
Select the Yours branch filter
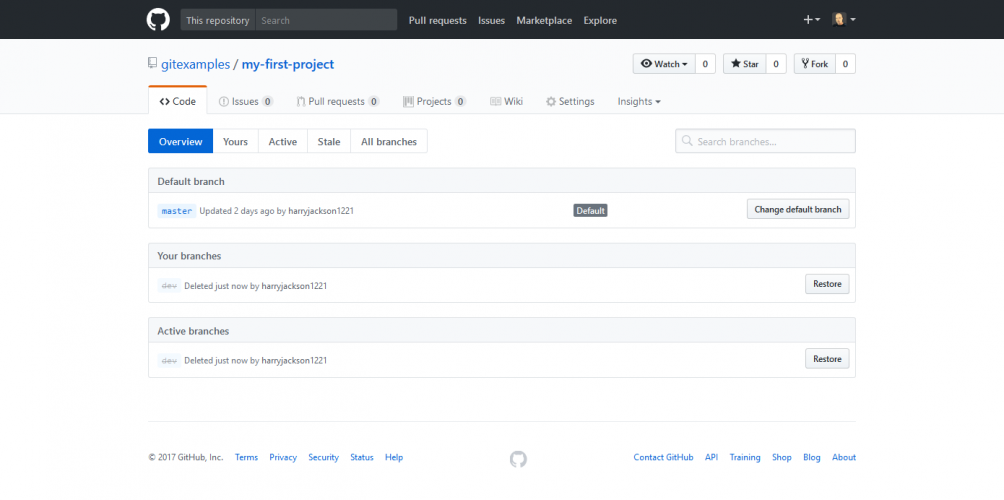tap(235, 141)
